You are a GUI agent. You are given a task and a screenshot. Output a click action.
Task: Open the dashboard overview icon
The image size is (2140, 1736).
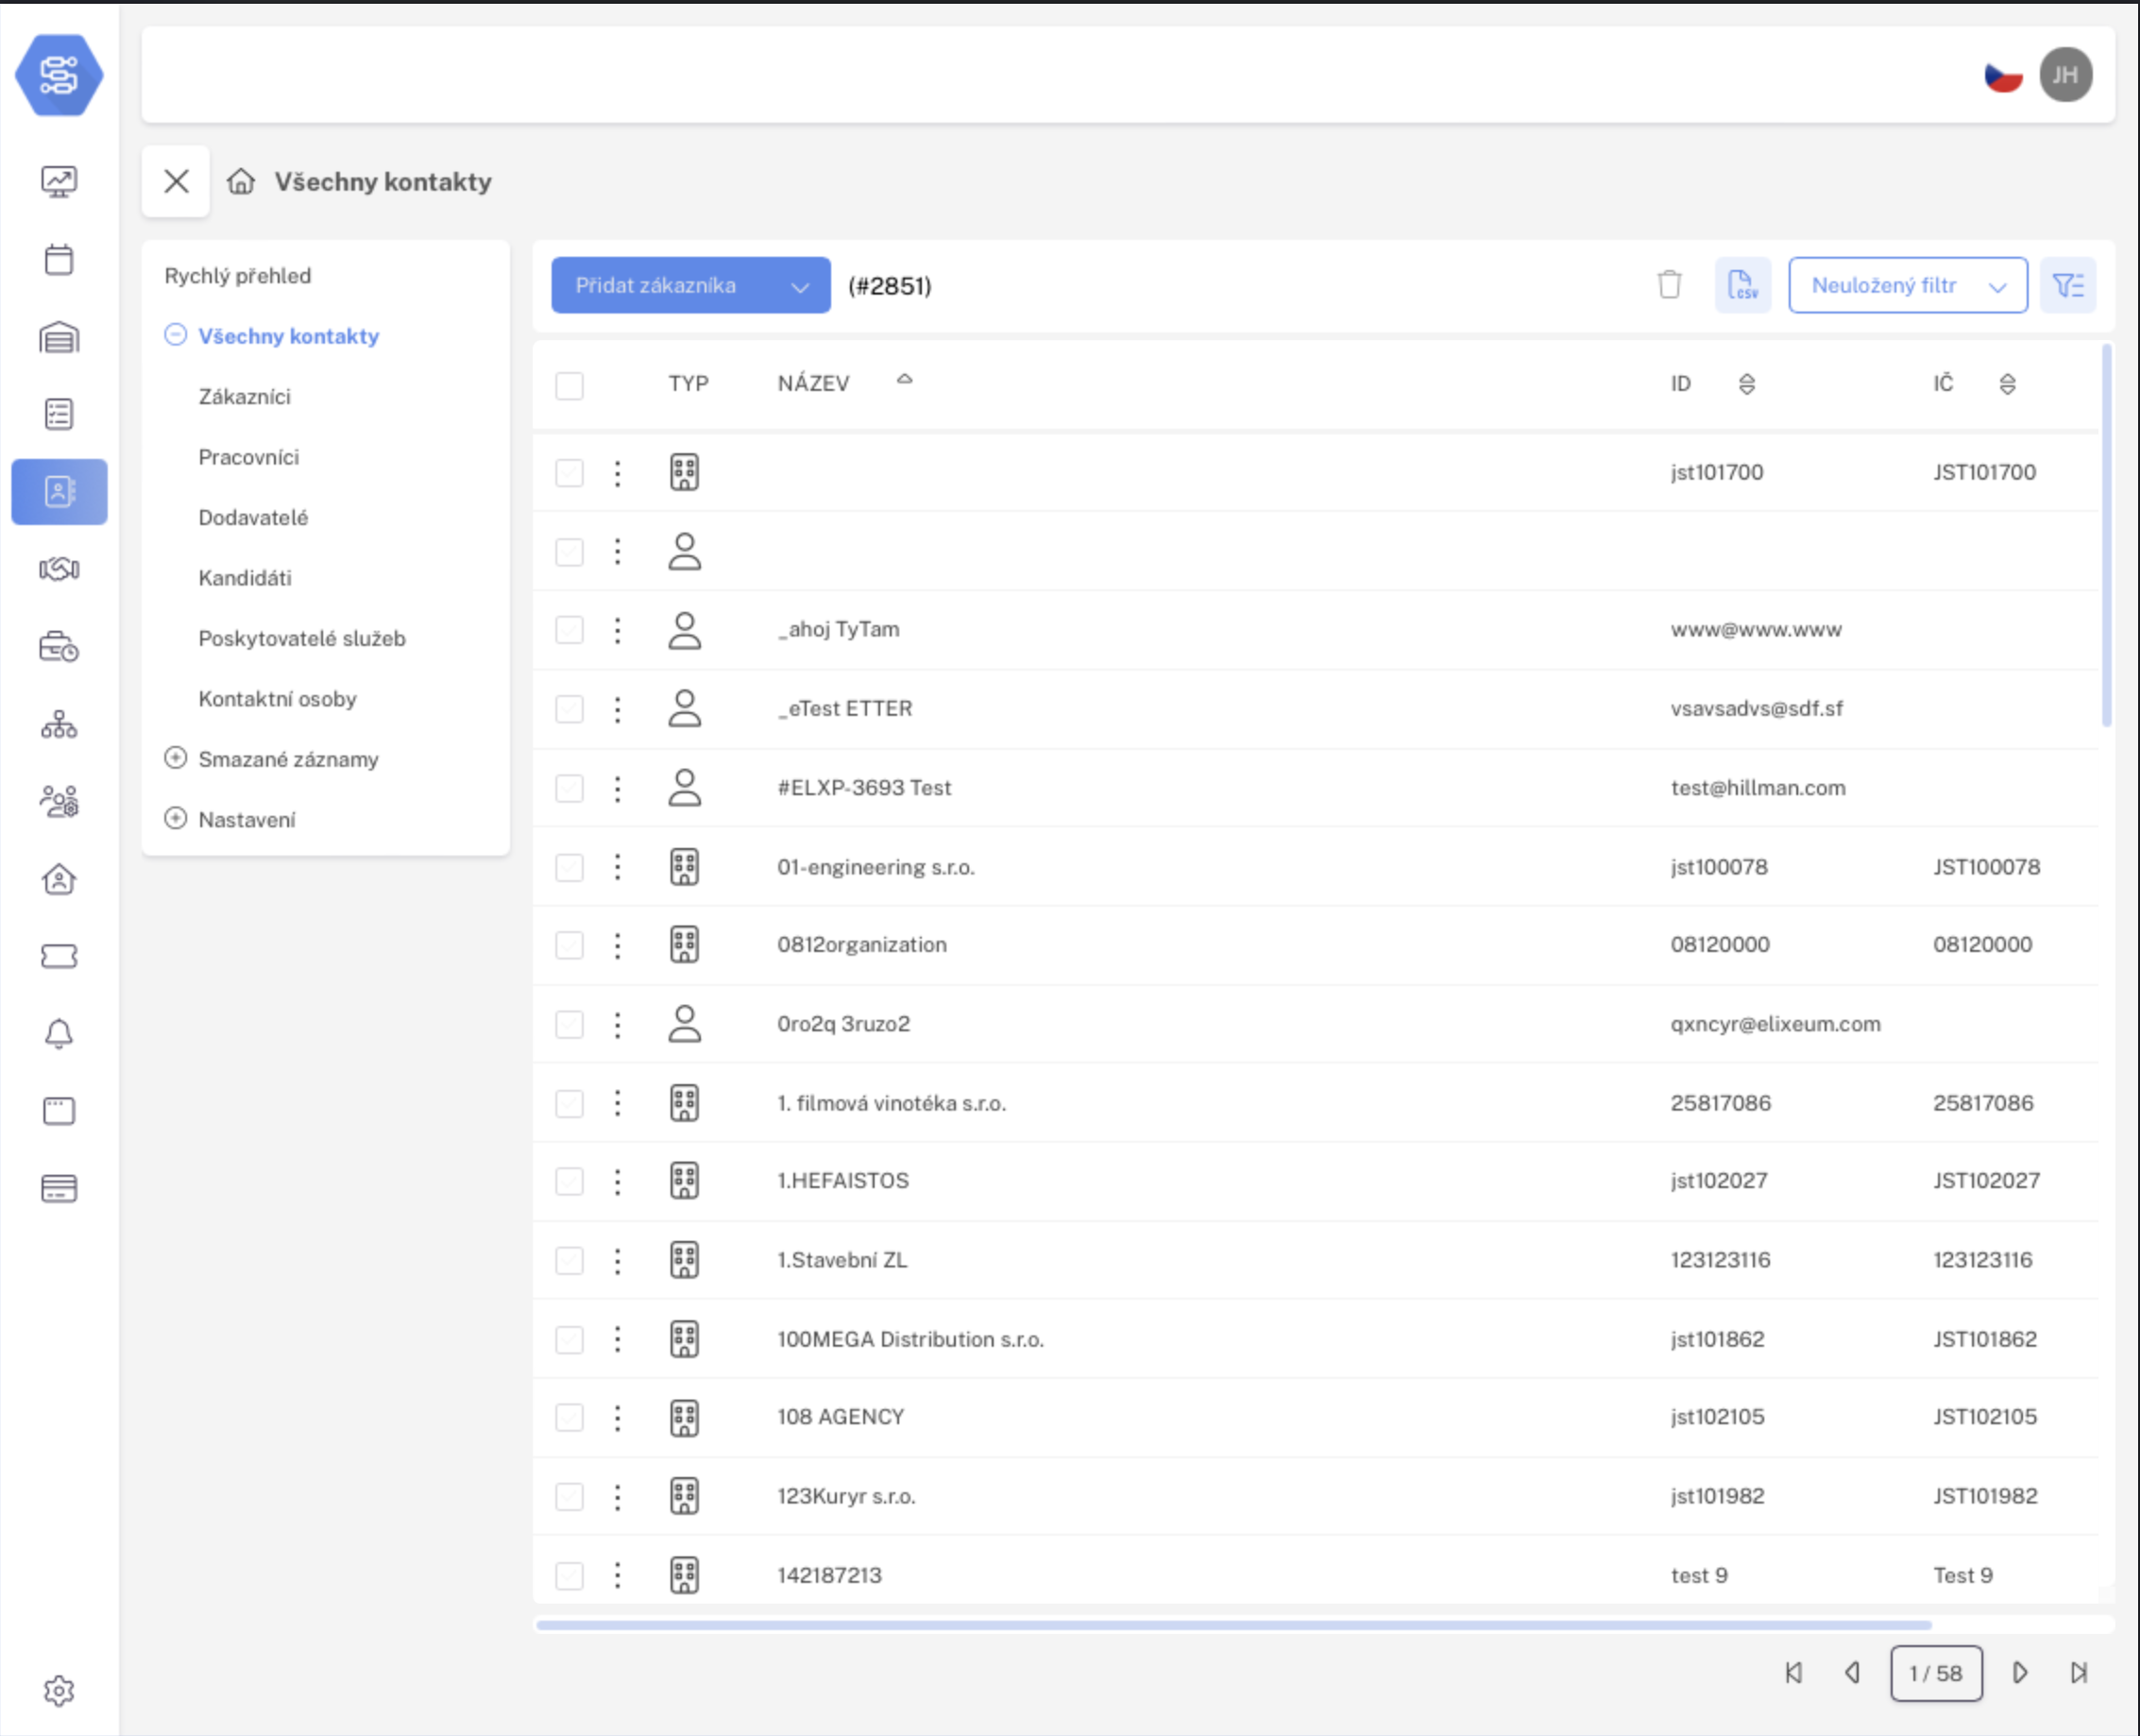pyautogui.click(x=59, y=181)
